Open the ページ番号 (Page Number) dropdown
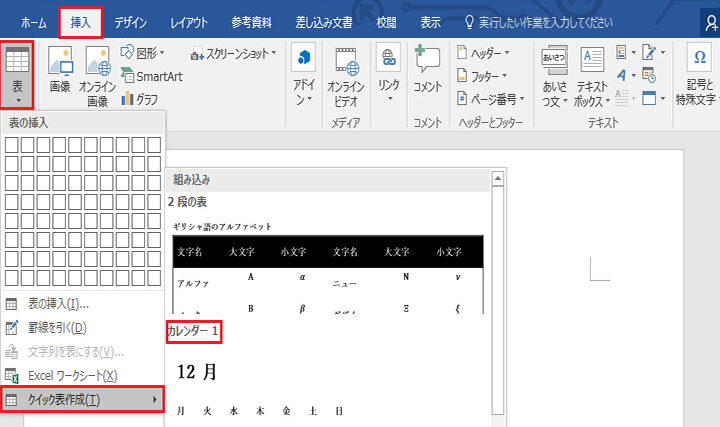The height and width of the screenshot is (427, 720). pos(490,98)
